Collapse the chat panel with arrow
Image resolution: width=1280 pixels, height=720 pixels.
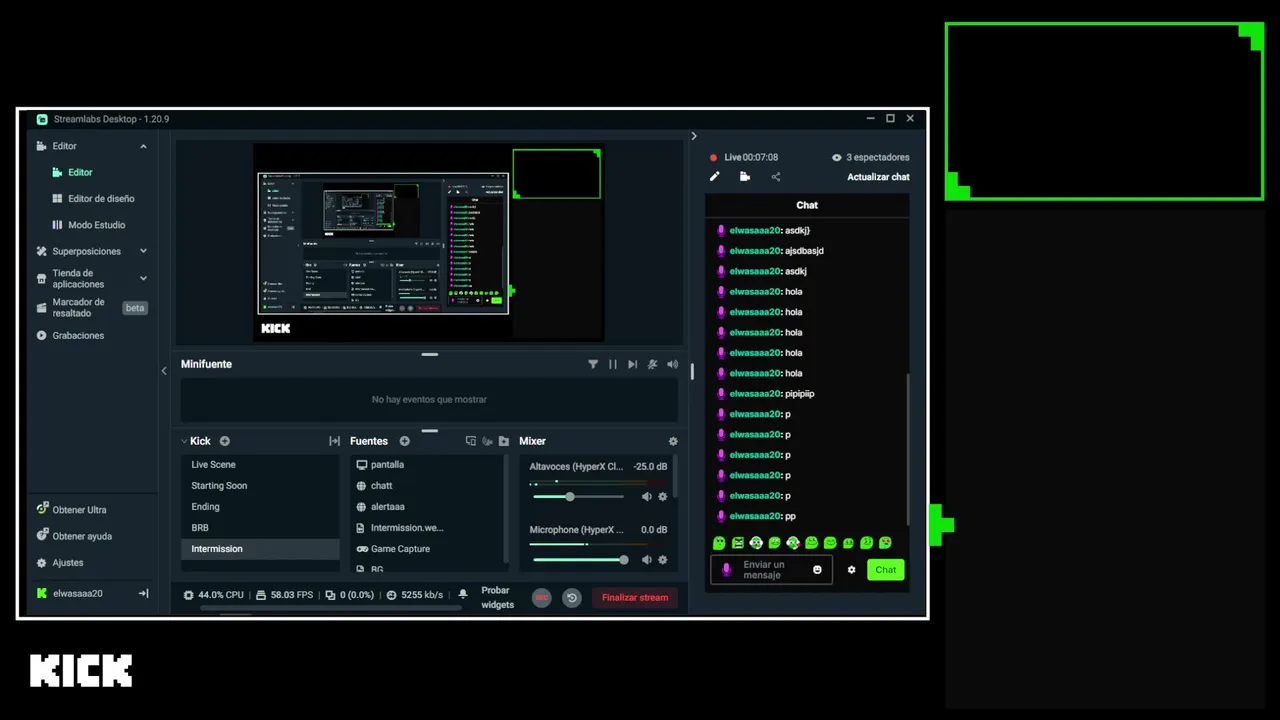click(x=694, y=136)
